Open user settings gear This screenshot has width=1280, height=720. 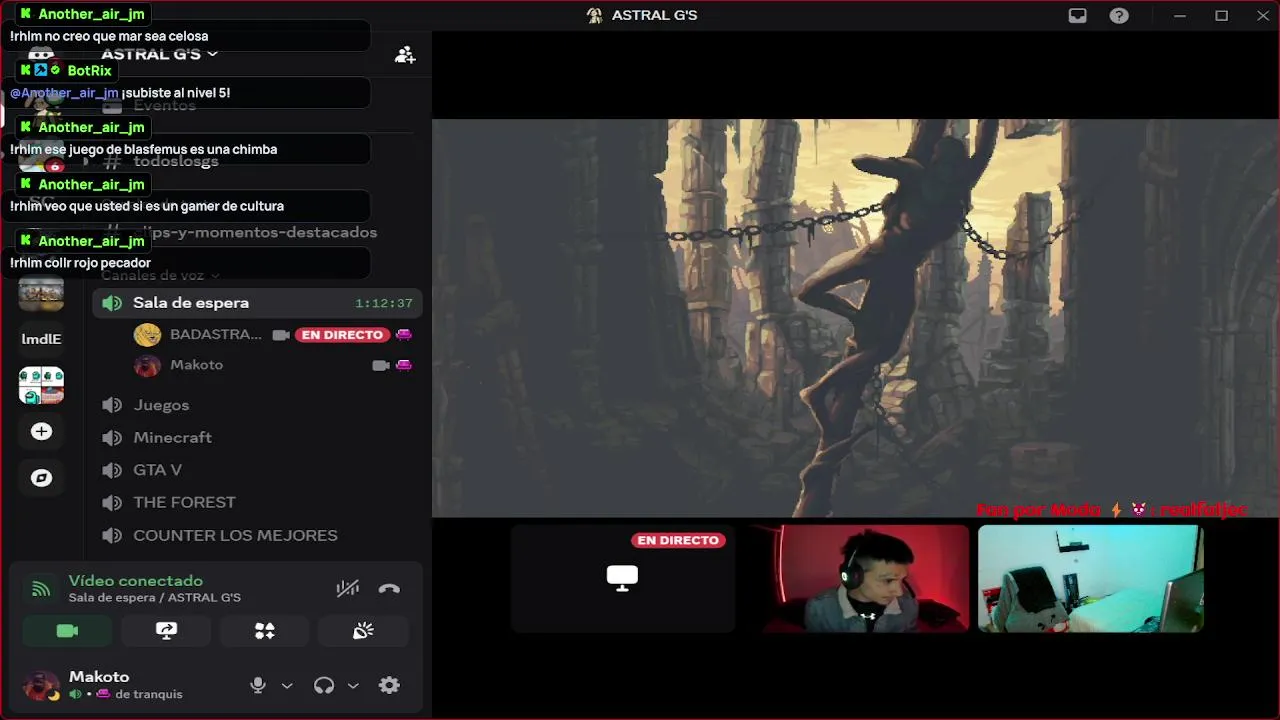(389, 685)
